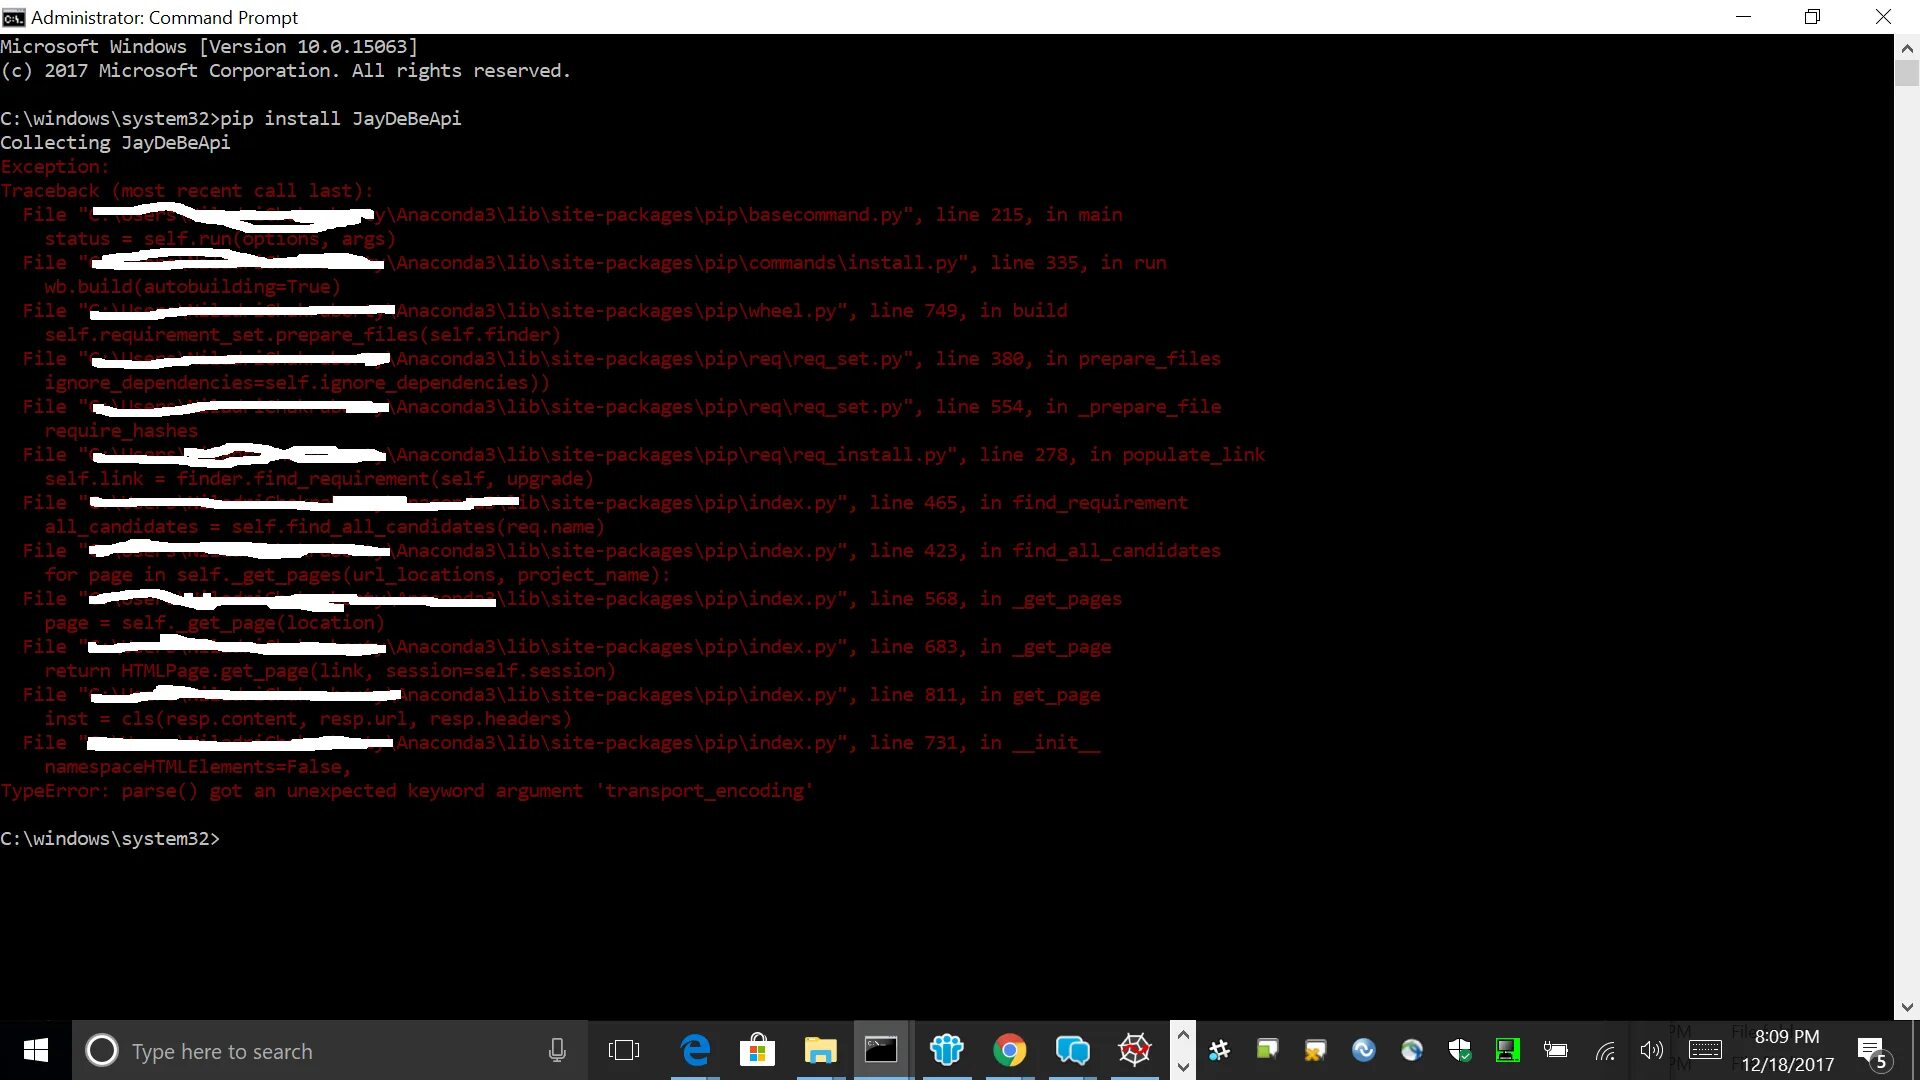Image resolution: width=1920 pixels, height=1080 pixels.
Task: Open the spider web app in the taskbar
Action: coord(1135,1050)
